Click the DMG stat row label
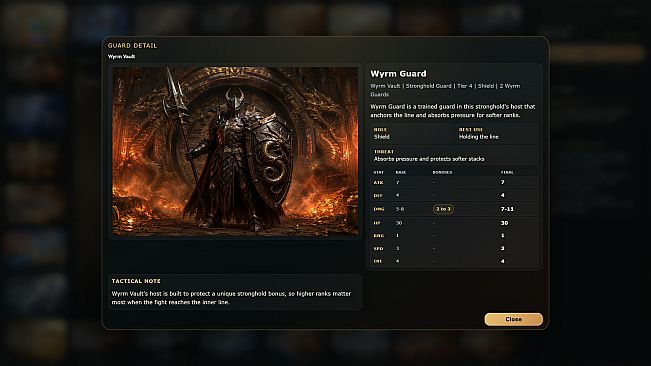 tap(379, 209)
